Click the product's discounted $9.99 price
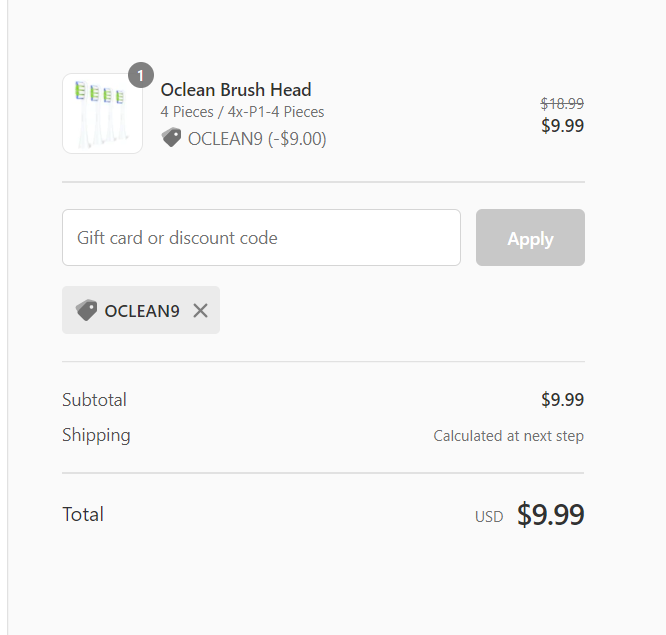 coord(562,126)
